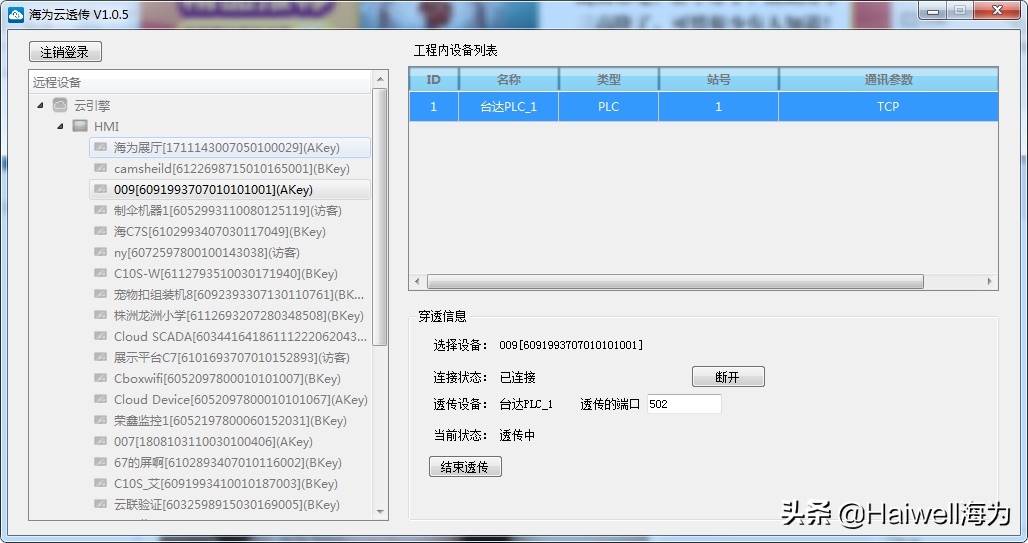1028x543 pixels.
Task: Select device 荣鑫监控1 in tree
Action: pyautogui.click(x=230, y=420)
